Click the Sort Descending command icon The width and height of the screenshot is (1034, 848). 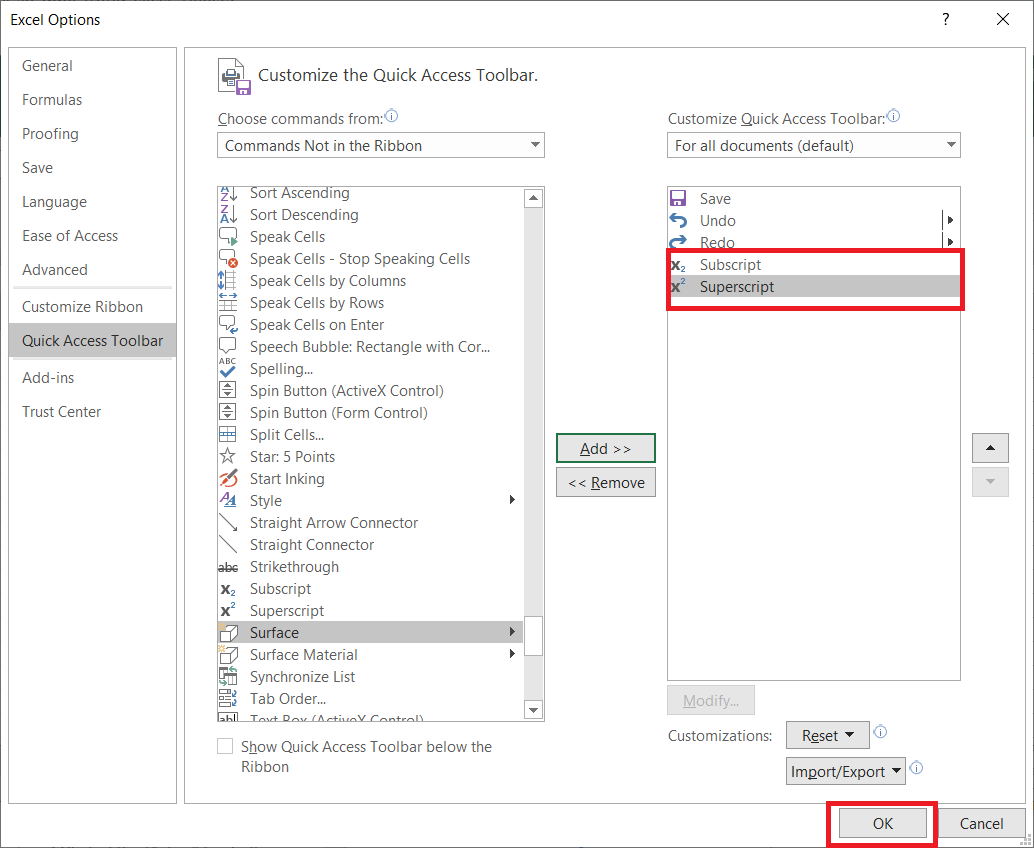click(x=228, y=214)
